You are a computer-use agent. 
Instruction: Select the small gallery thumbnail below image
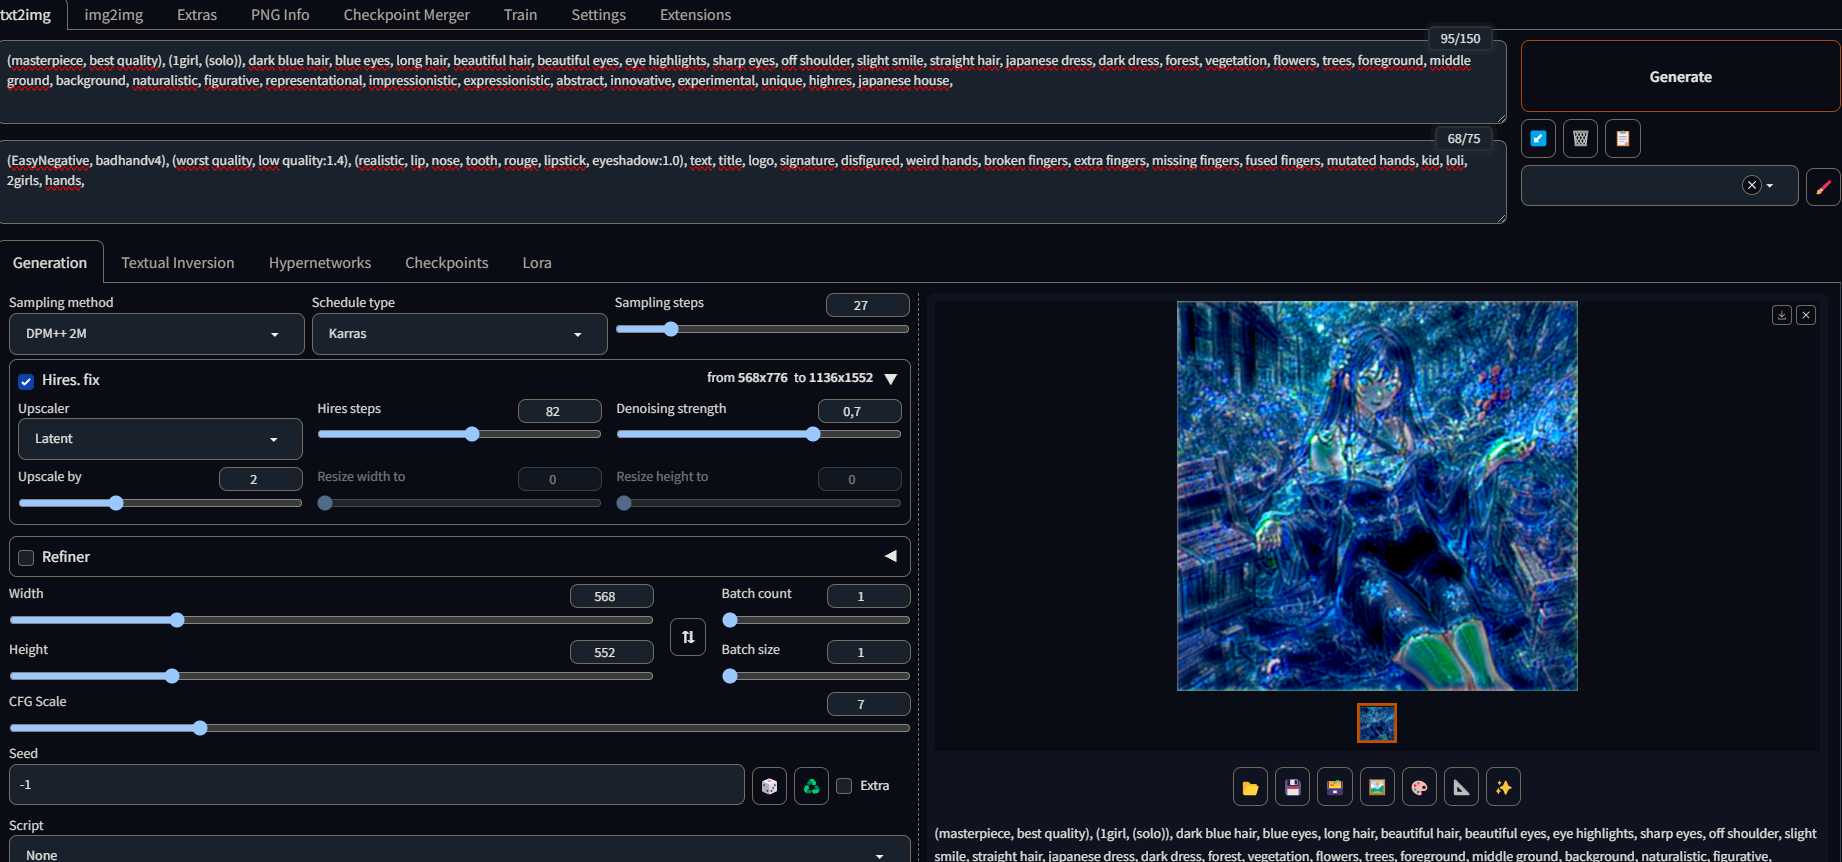click(x=1377, y=723)
